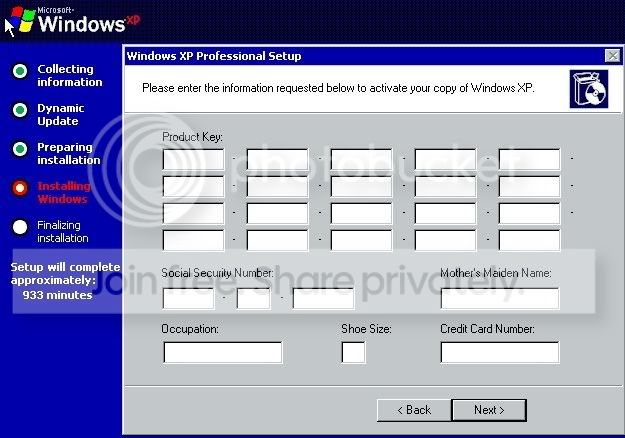
Task: Click the 'Social Security Number:' label
Action: [217, 273]
